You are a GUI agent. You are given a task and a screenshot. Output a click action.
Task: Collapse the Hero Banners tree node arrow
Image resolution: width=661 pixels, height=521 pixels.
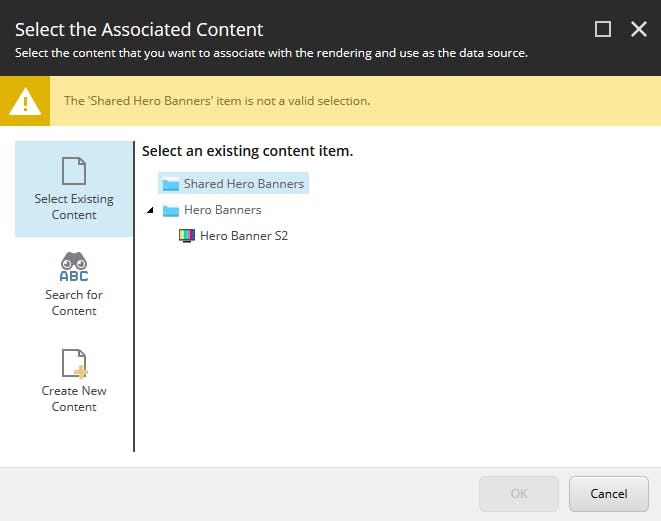point(150,210)
